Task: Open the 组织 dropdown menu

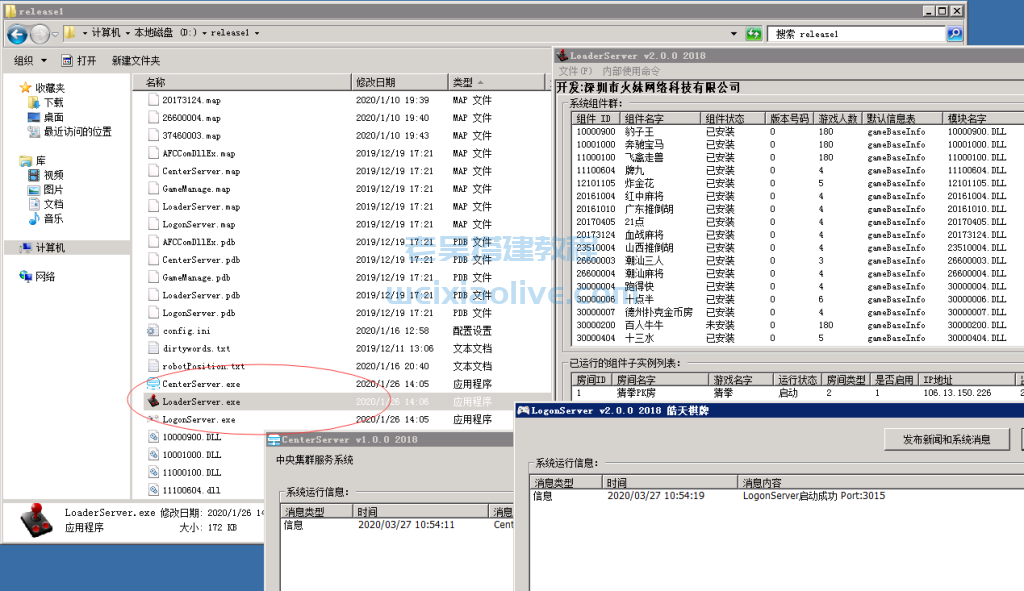Action: (30, 61)
